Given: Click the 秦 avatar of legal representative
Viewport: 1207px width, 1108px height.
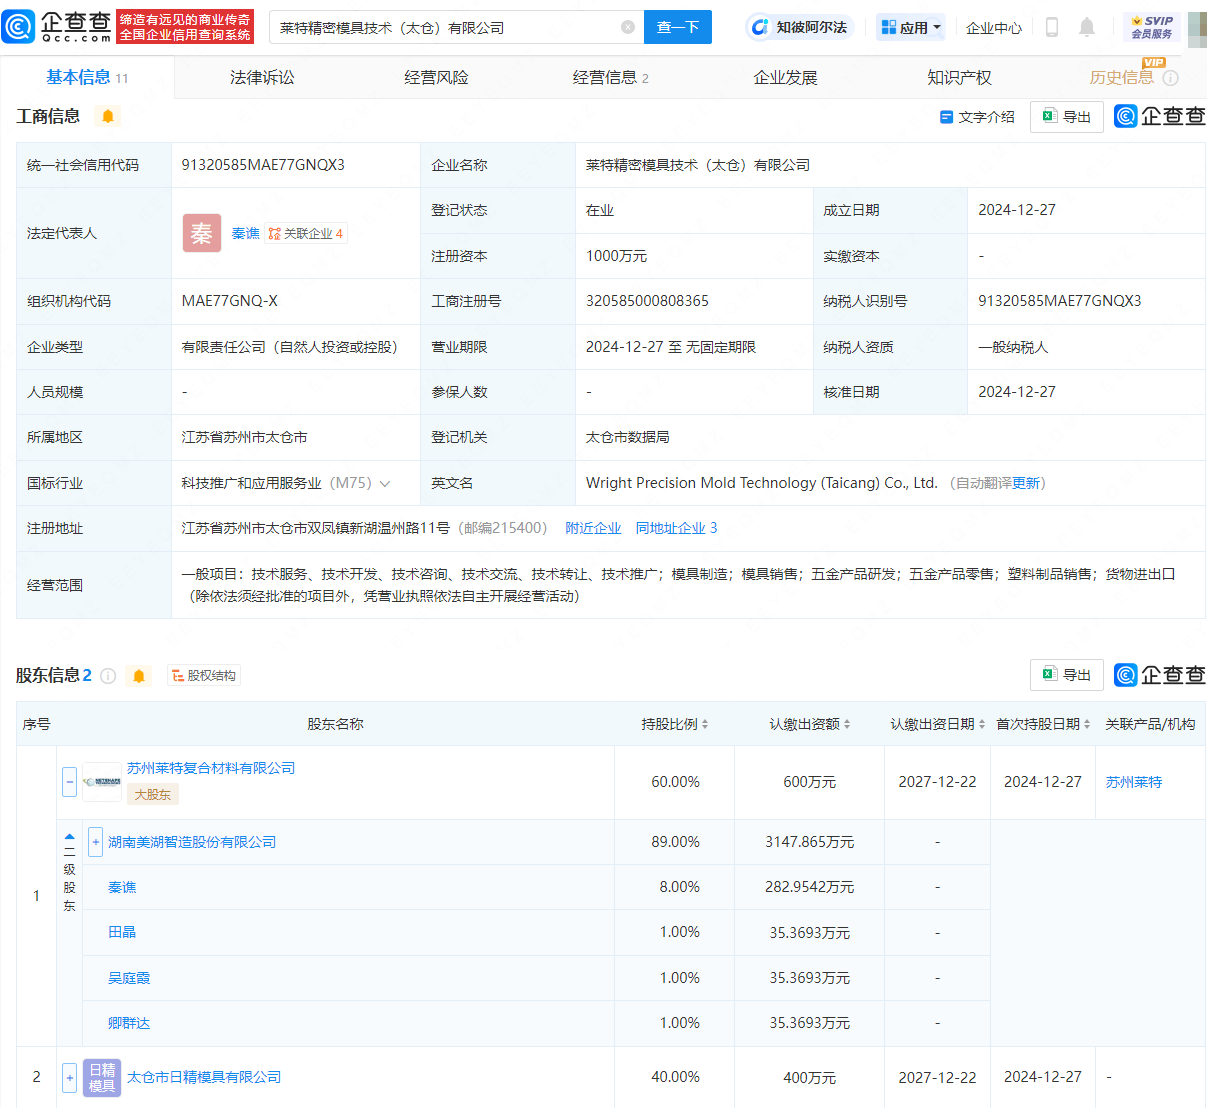Looking at the screenshot, I should click(202, 233).
